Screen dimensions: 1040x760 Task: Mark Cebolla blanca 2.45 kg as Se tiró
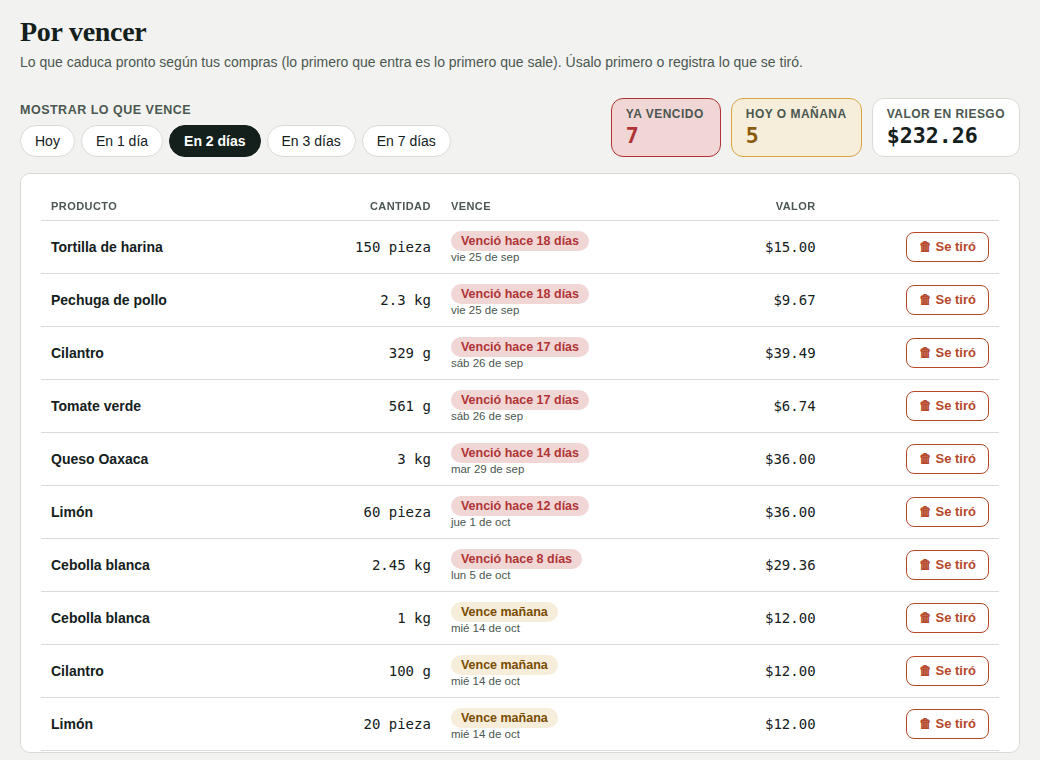tap(947, 565)
